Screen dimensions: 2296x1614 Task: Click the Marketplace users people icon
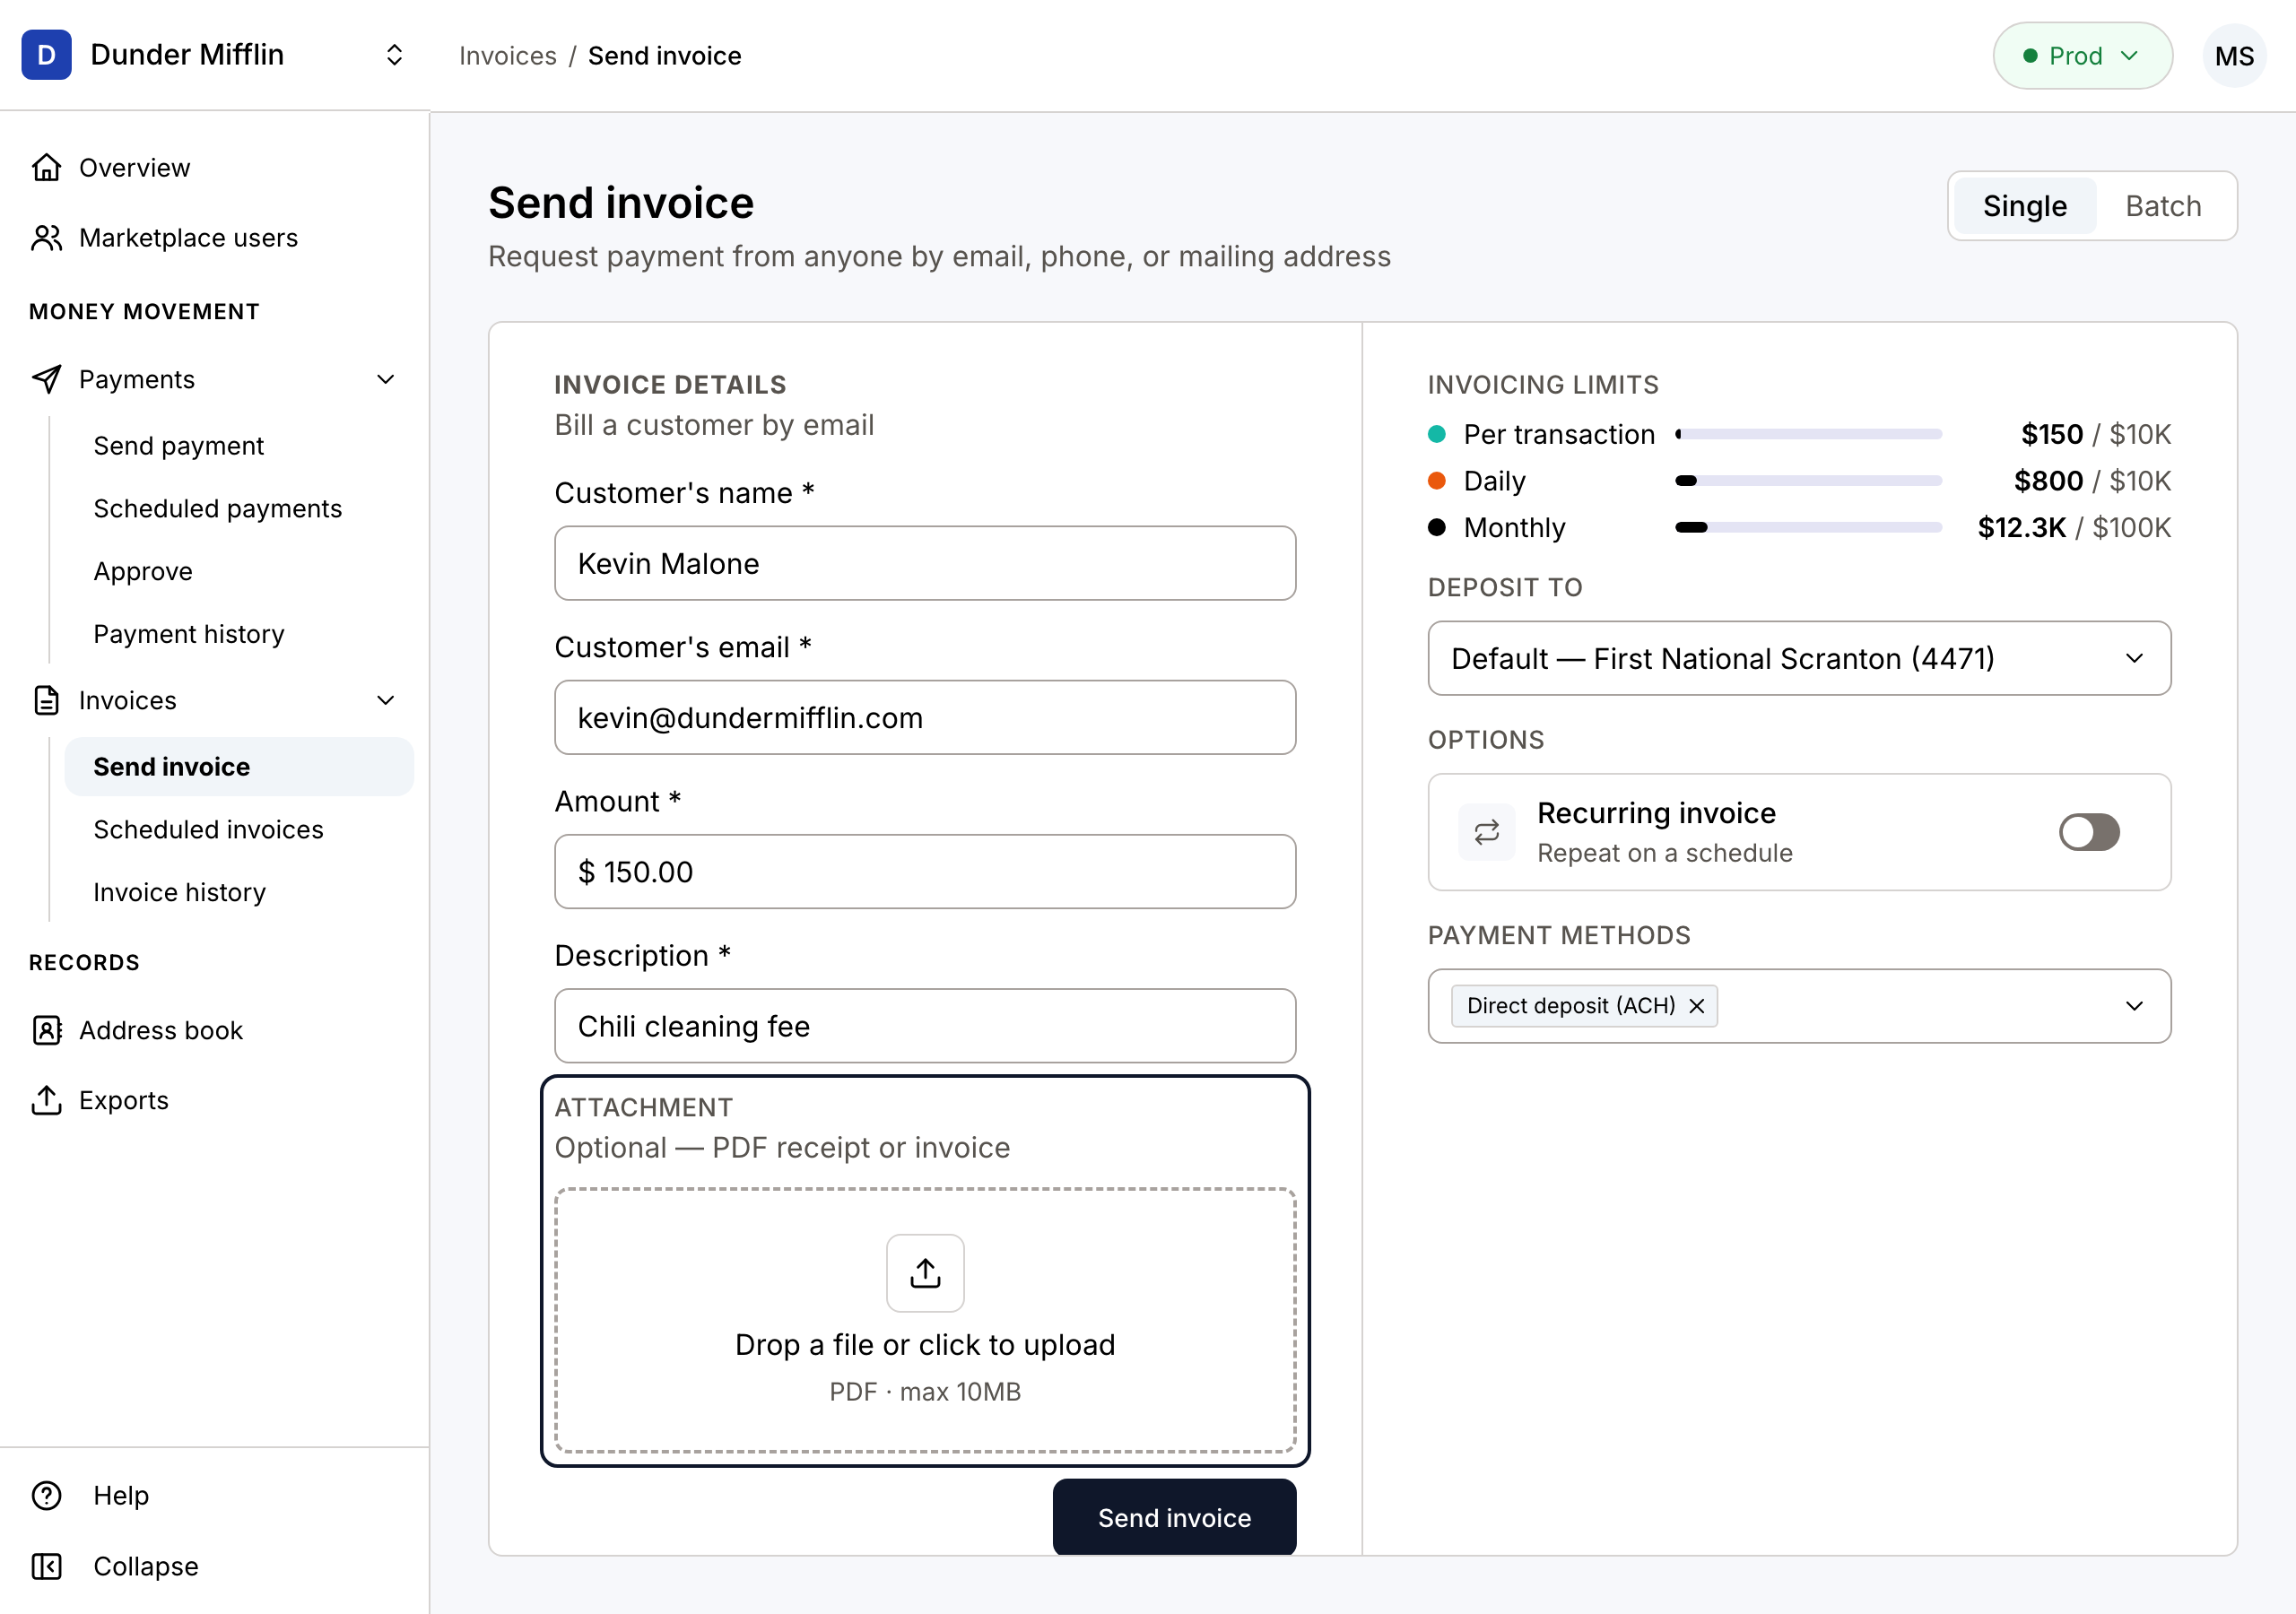(46, 238)
